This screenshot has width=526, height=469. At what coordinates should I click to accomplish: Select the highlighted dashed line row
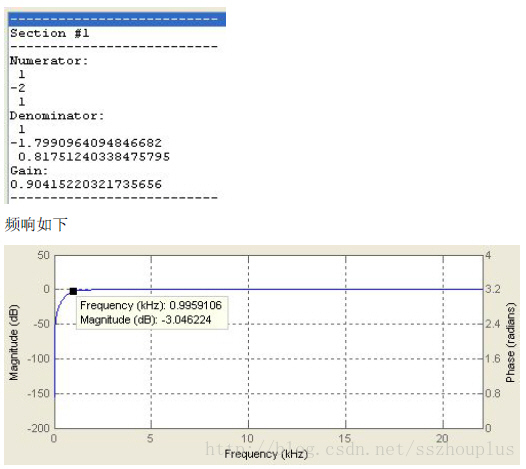[117, 19]
